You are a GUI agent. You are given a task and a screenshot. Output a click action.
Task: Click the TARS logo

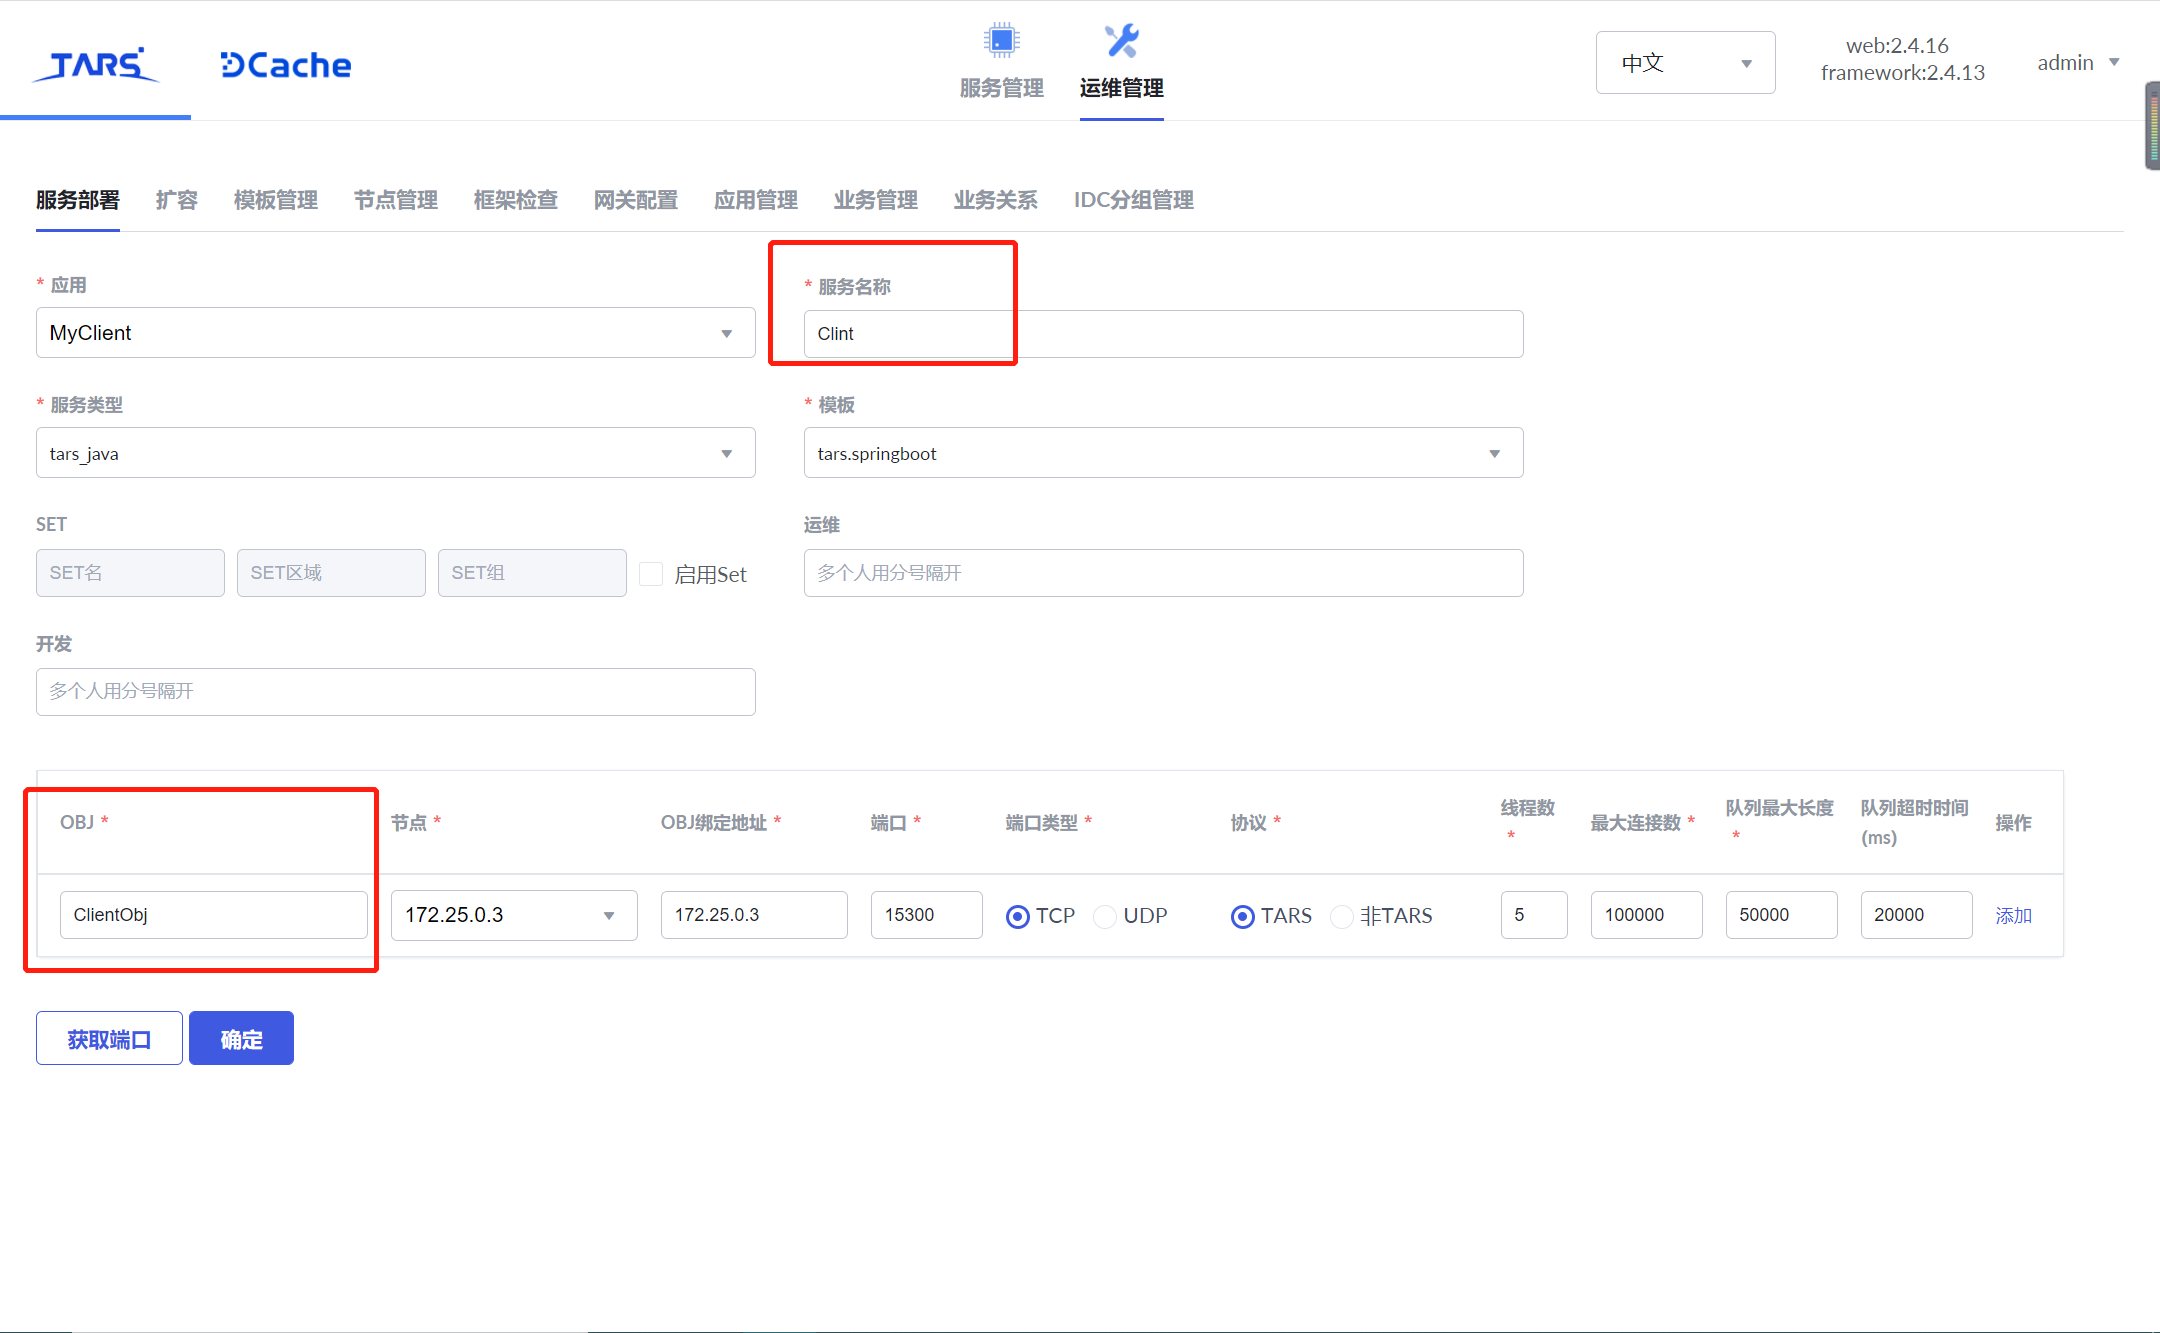(x=96, y=64)
